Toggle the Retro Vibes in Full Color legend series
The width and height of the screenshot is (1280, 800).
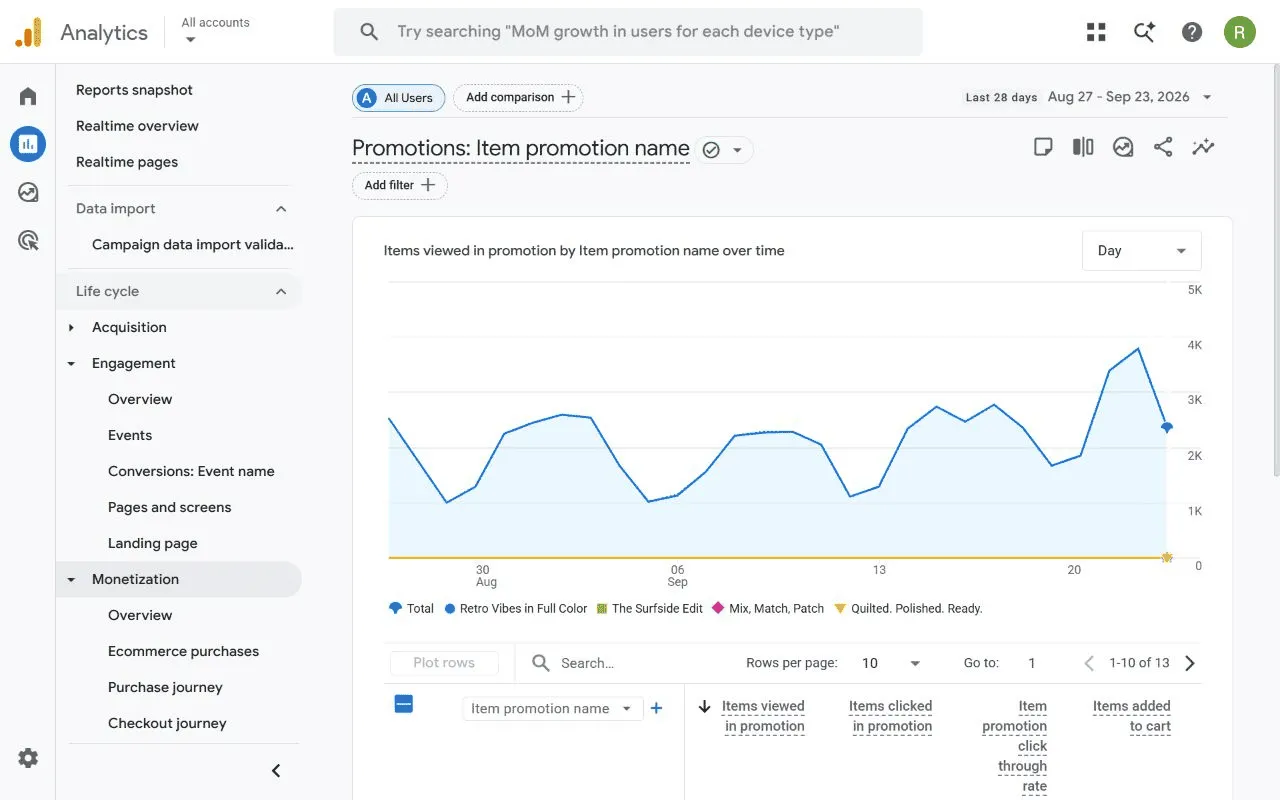516,608
